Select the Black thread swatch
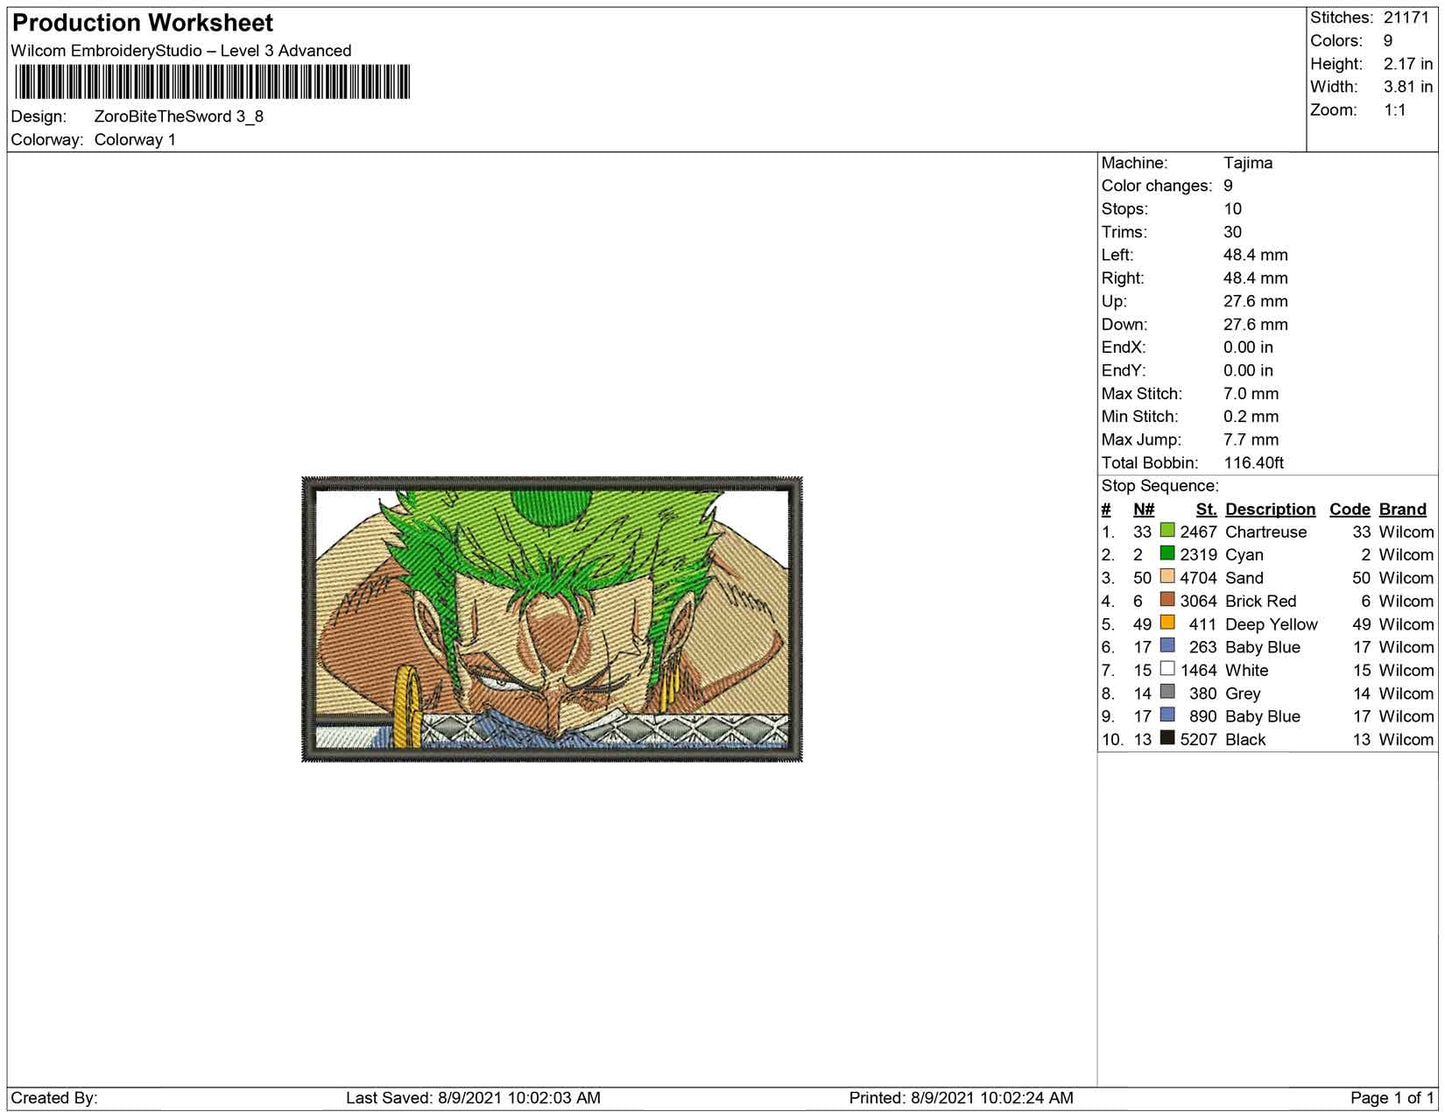 pyautogui.click(x=1167, y=738)
